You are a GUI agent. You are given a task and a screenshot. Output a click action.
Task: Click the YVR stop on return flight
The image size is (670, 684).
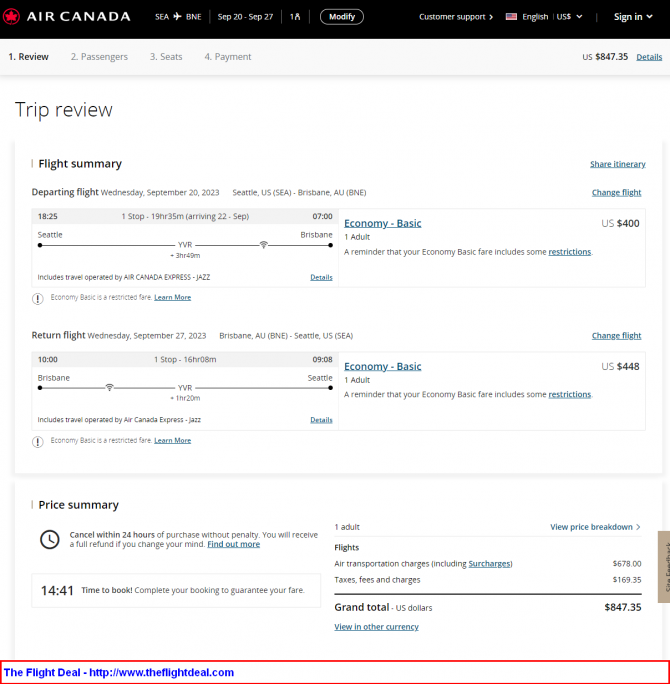(x=185, y=388)
